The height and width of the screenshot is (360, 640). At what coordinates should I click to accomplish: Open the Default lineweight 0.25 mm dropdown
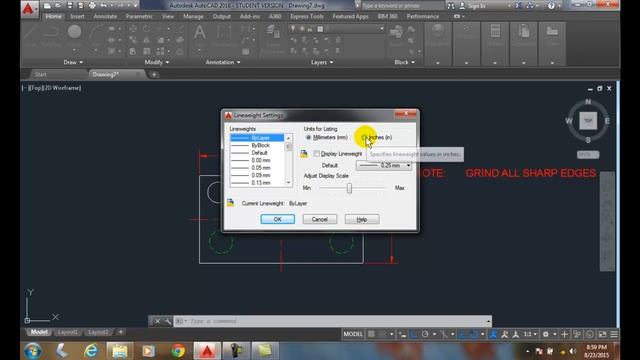tap(384, 165)
